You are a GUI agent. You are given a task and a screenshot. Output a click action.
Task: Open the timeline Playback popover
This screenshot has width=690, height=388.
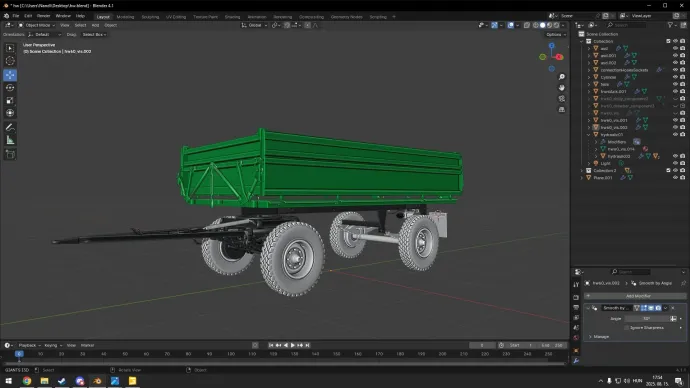coord(29,345)
